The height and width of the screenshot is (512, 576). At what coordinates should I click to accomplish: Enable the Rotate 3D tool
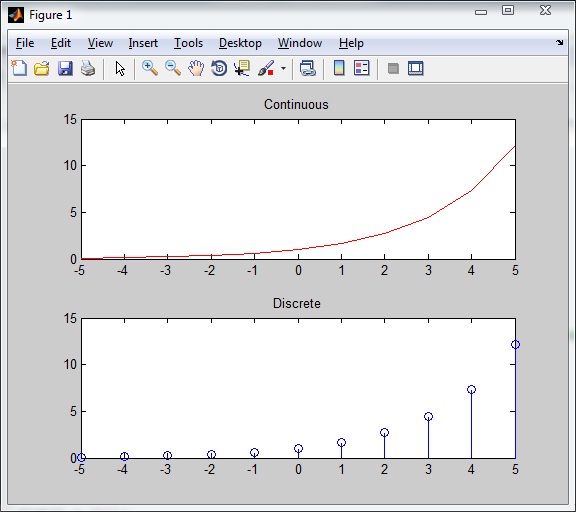click(x=219, y=68)
